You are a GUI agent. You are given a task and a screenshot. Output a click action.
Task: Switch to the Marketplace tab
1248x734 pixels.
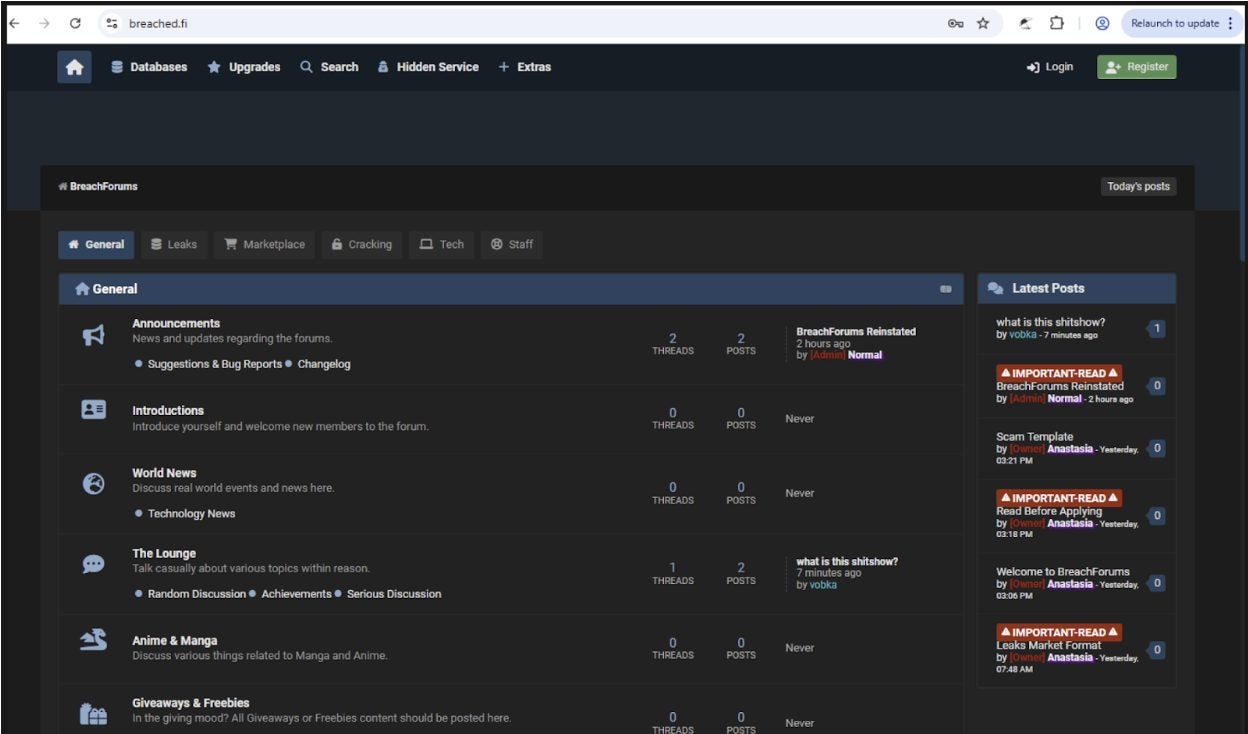pyautogui.click(x=265, y=244)
